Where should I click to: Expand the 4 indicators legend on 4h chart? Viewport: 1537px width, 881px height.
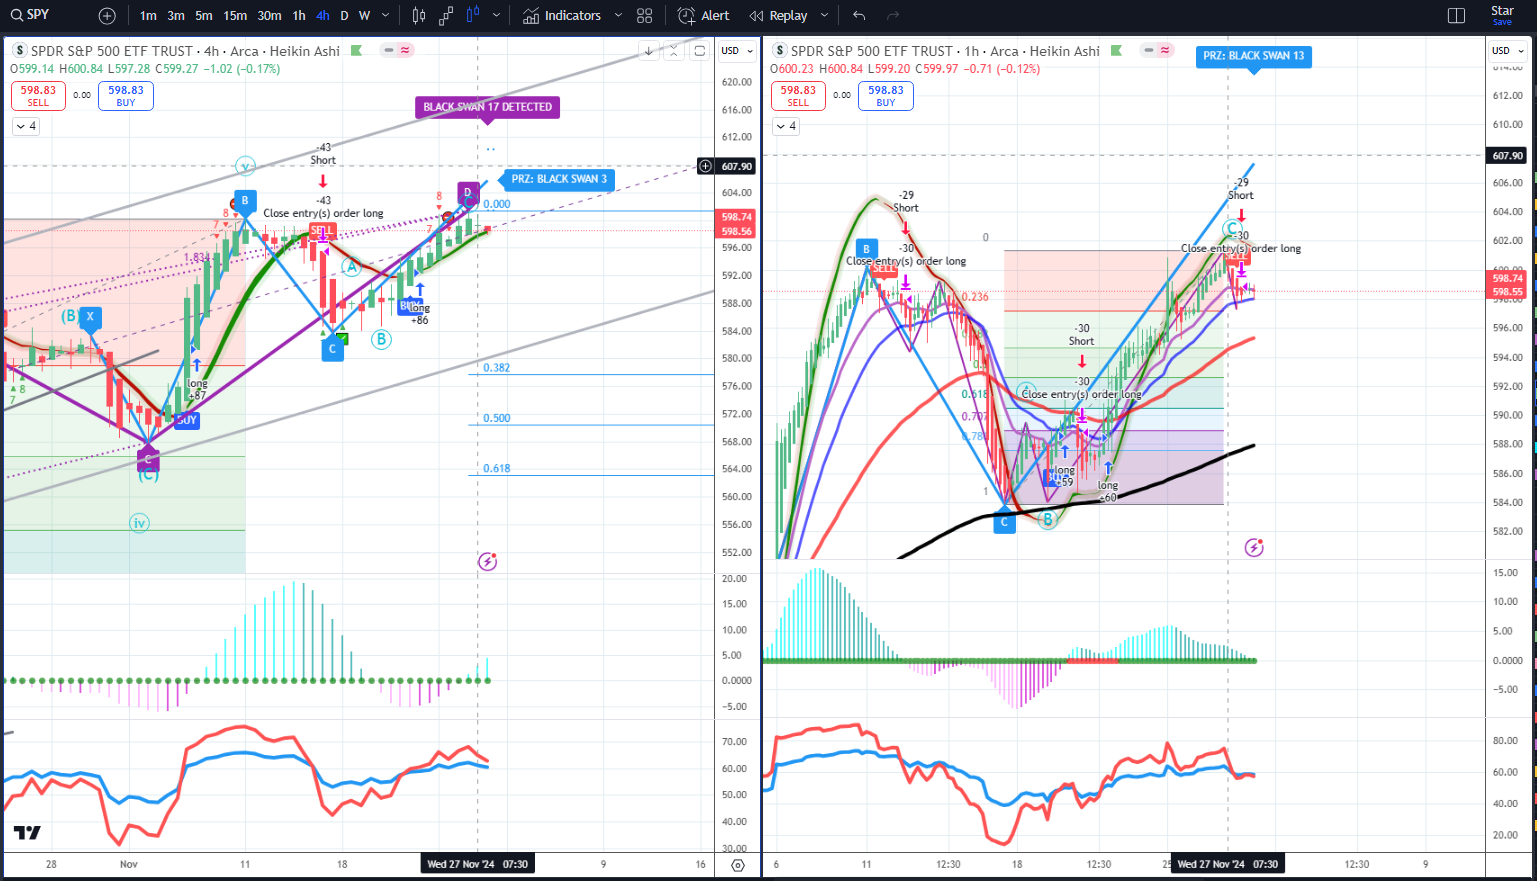[x=26, y=126]
